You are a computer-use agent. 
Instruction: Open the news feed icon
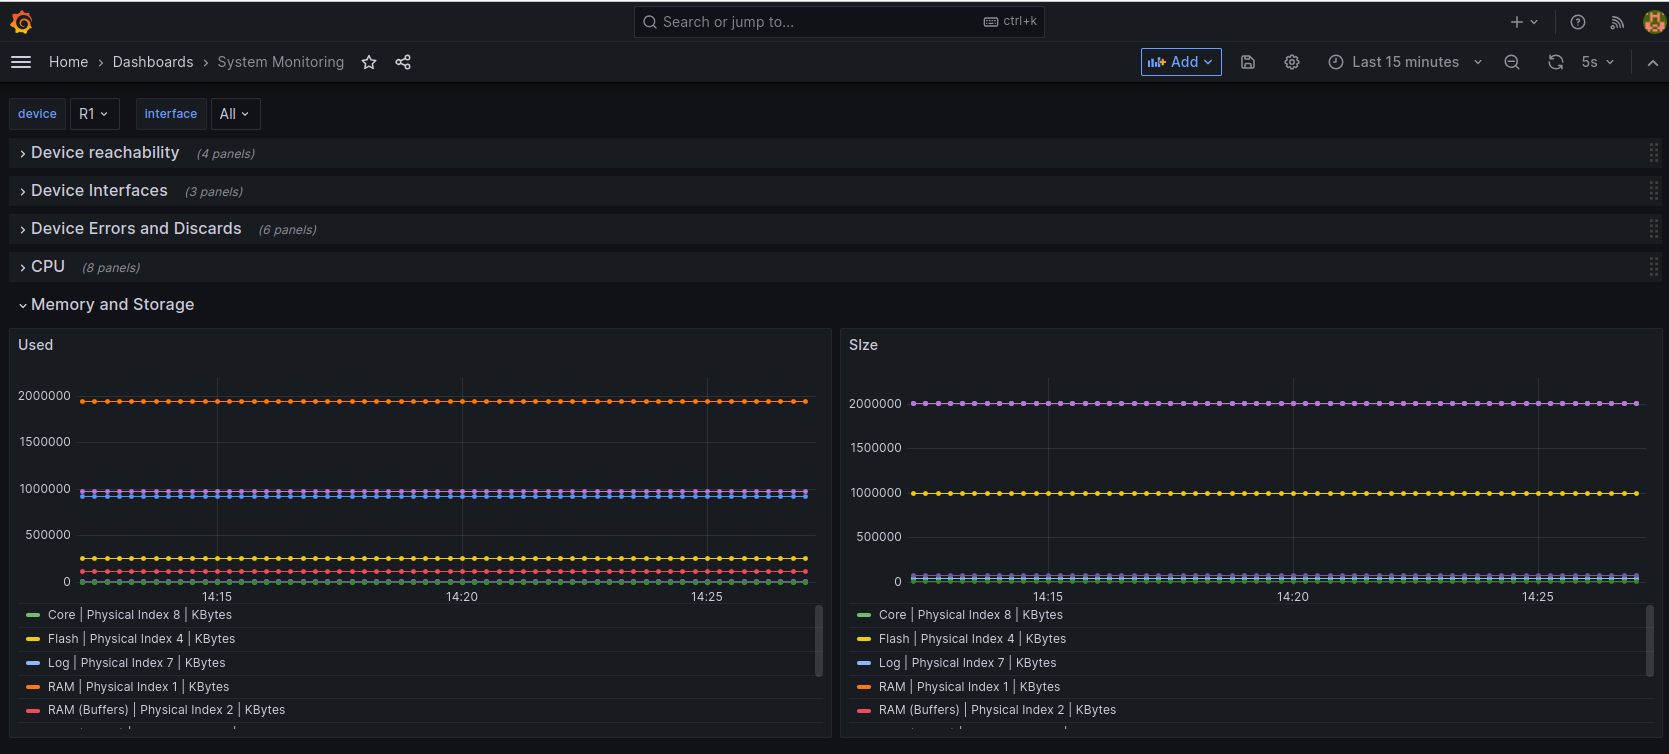(x=1617, y=22)
